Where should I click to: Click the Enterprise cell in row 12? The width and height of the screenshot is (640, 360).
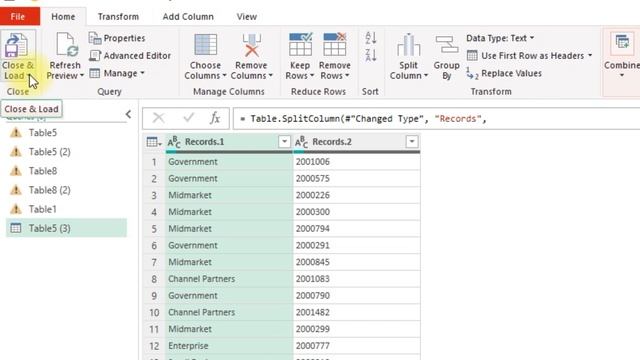(x=229, y=346)
